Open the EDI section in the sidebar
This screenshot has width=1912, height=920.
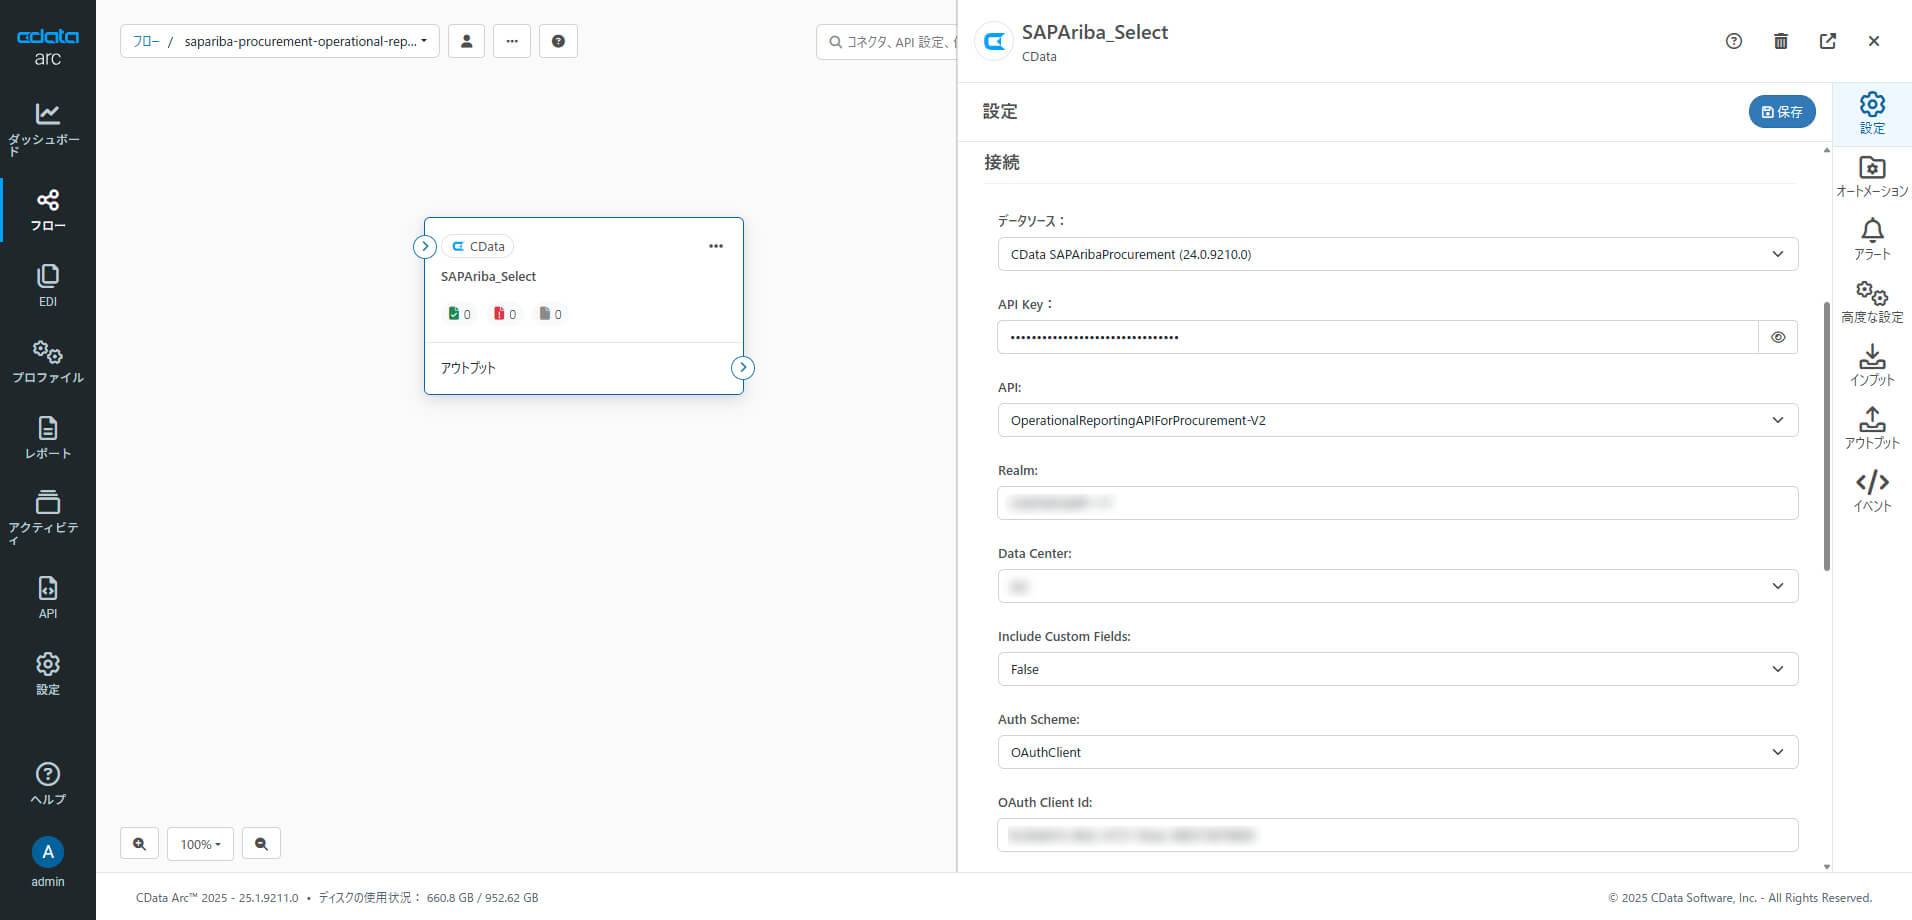tap(47, 286)
